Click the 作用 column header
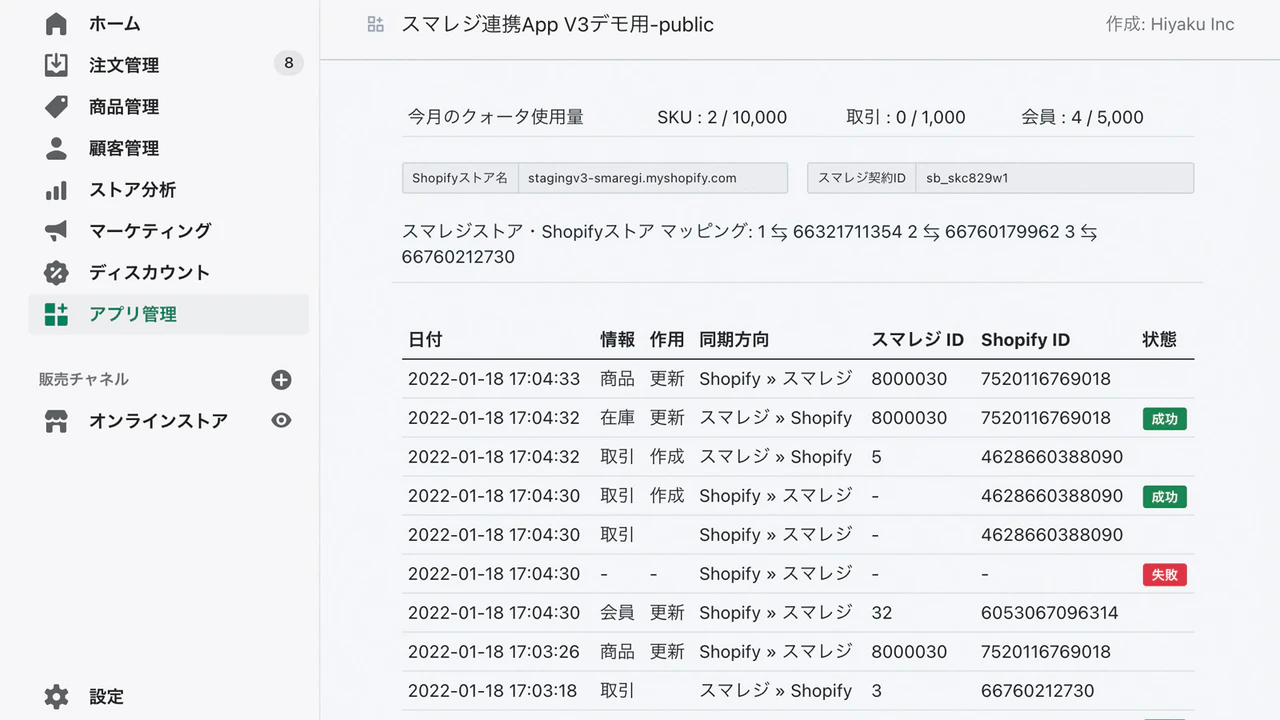 point(667,340)
